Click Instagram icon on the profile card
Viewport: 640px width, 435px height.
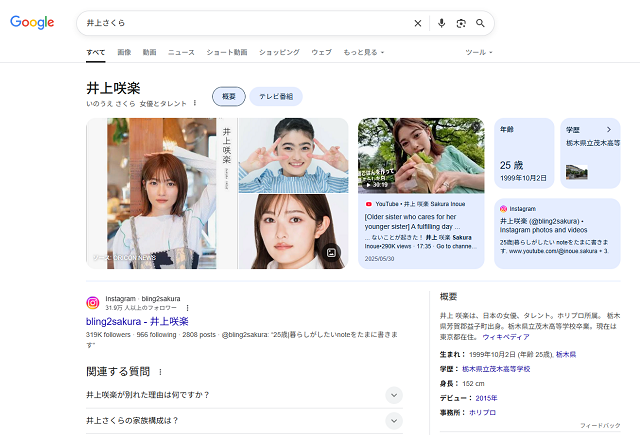pos(503,209)
